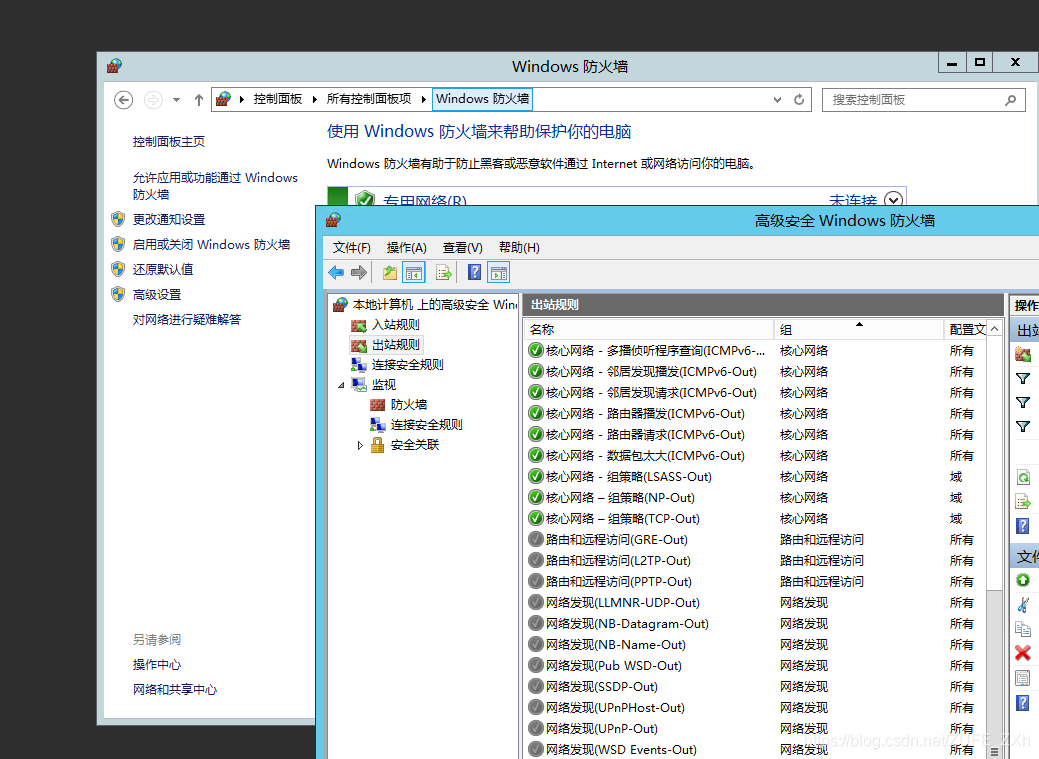This screenshot has height=759, width=1039.
Task: Click the shield icon next to 更改通知设置
Action: click(x=118, y=219)
